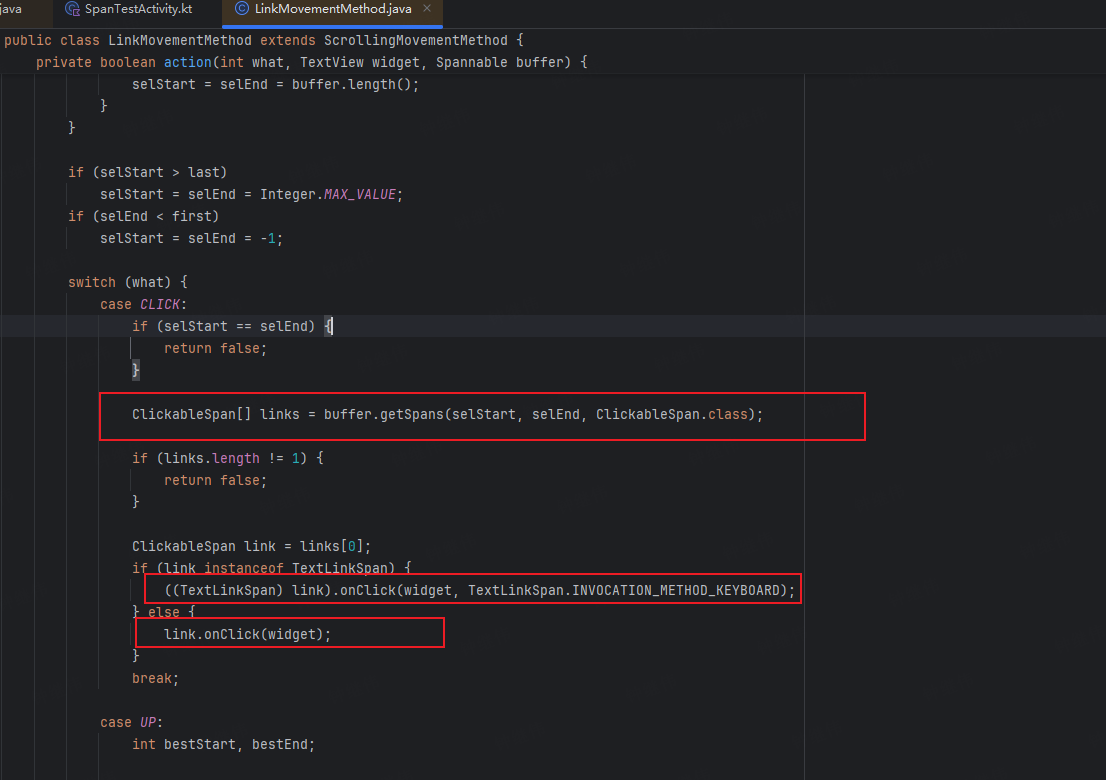Viewport: 1106px width, 780px height.
Task: Place cursor on 'if (selStart == selEnd)' line
Action: point(232,326)
